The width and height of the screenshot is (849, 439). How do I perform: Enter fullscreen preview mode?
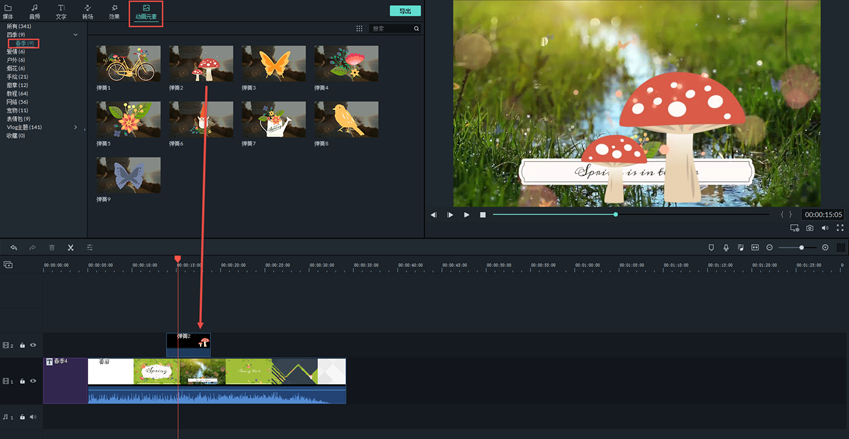840,228
